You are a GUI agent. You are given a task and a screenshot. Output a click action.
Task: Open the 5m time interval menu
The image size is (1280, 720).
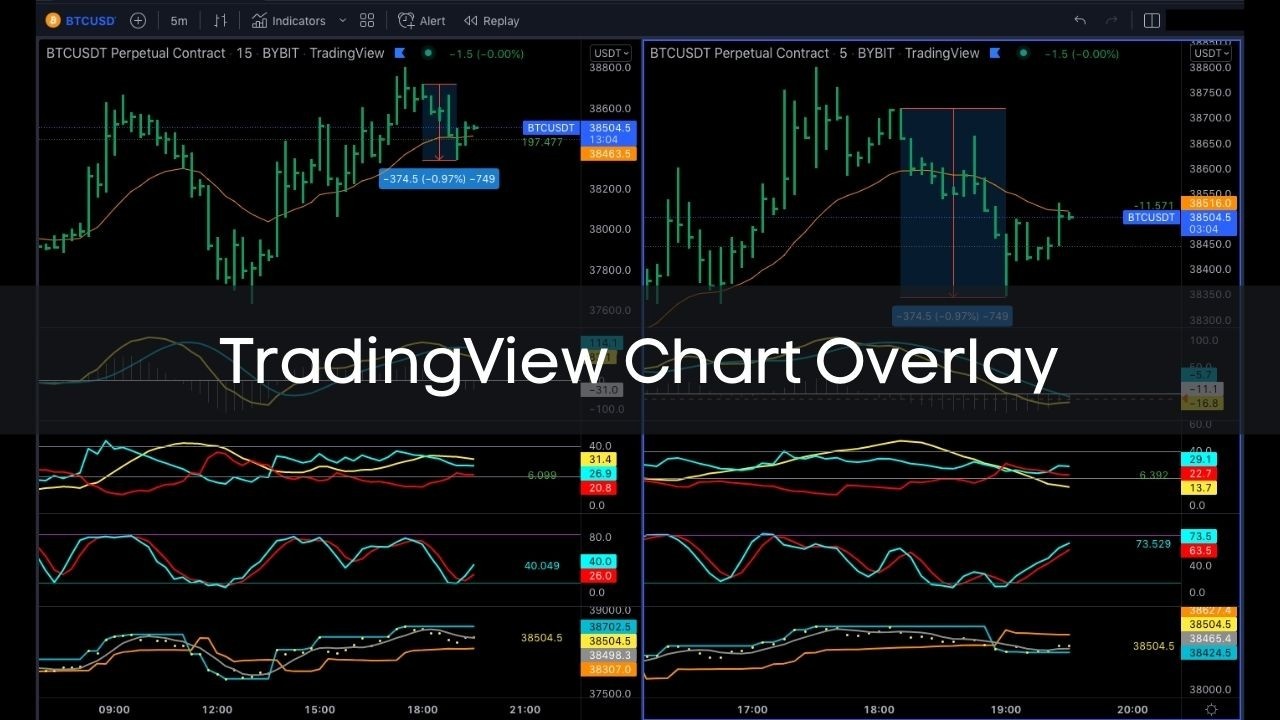click(x=179, y=20)
